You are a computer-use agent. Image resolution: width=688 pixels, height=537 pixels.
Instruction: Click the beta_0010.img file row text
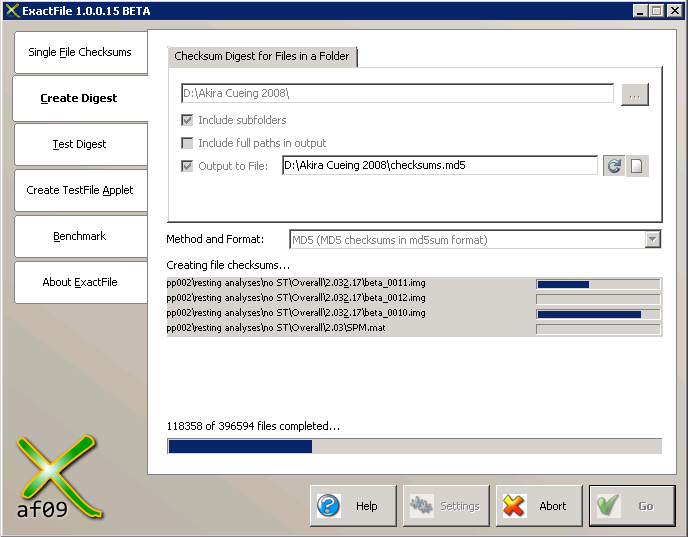296,313
